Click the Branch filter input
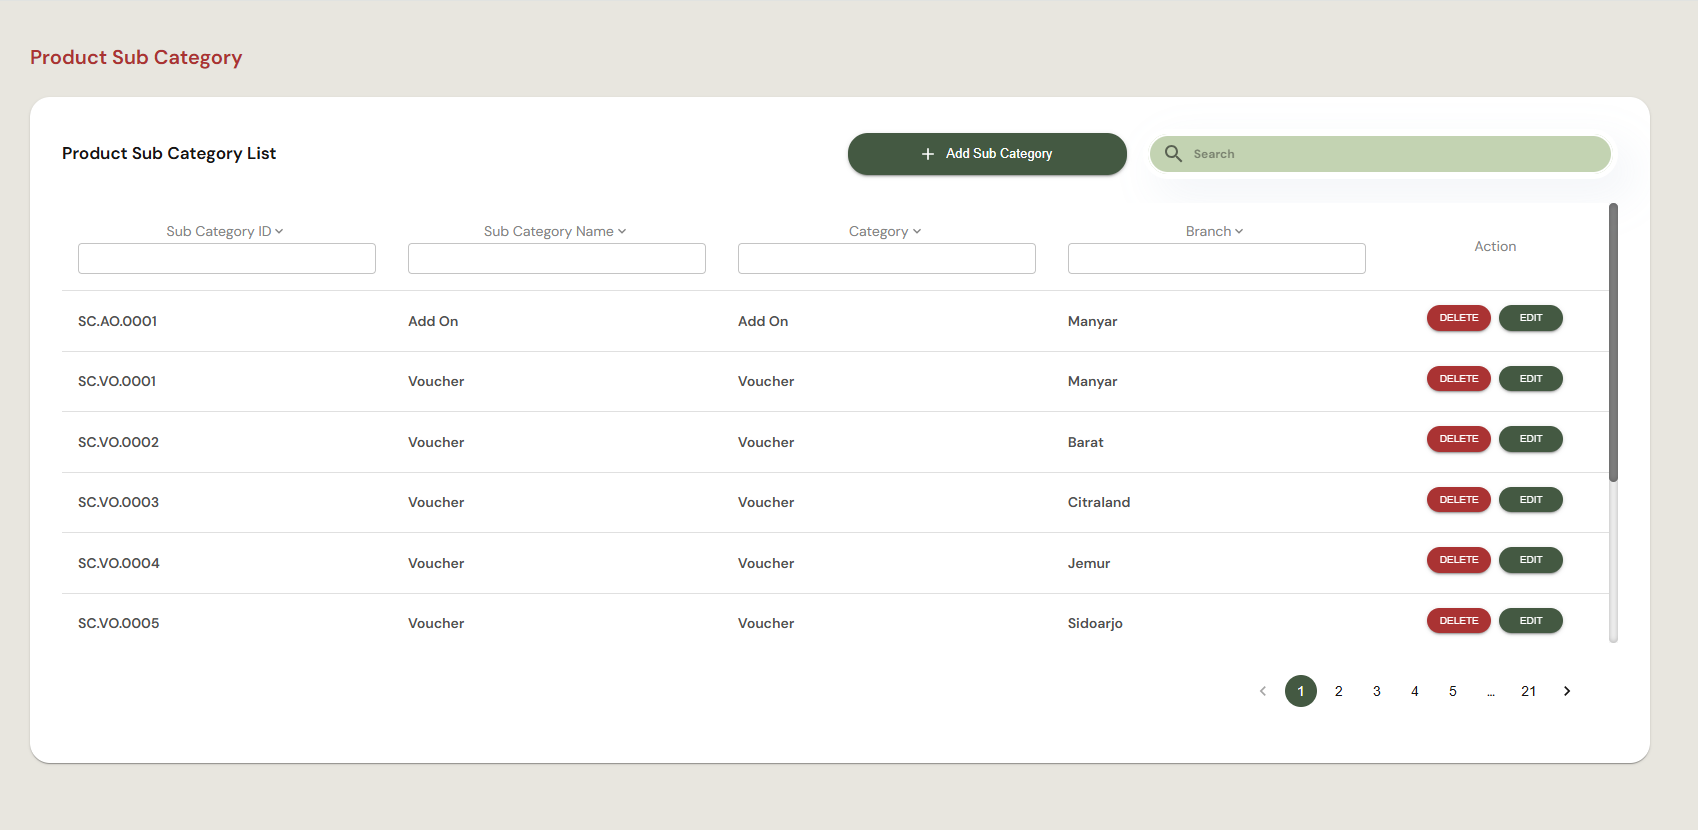The width and height of the screenshot is (1698, 830). (x=1217, y=258)
